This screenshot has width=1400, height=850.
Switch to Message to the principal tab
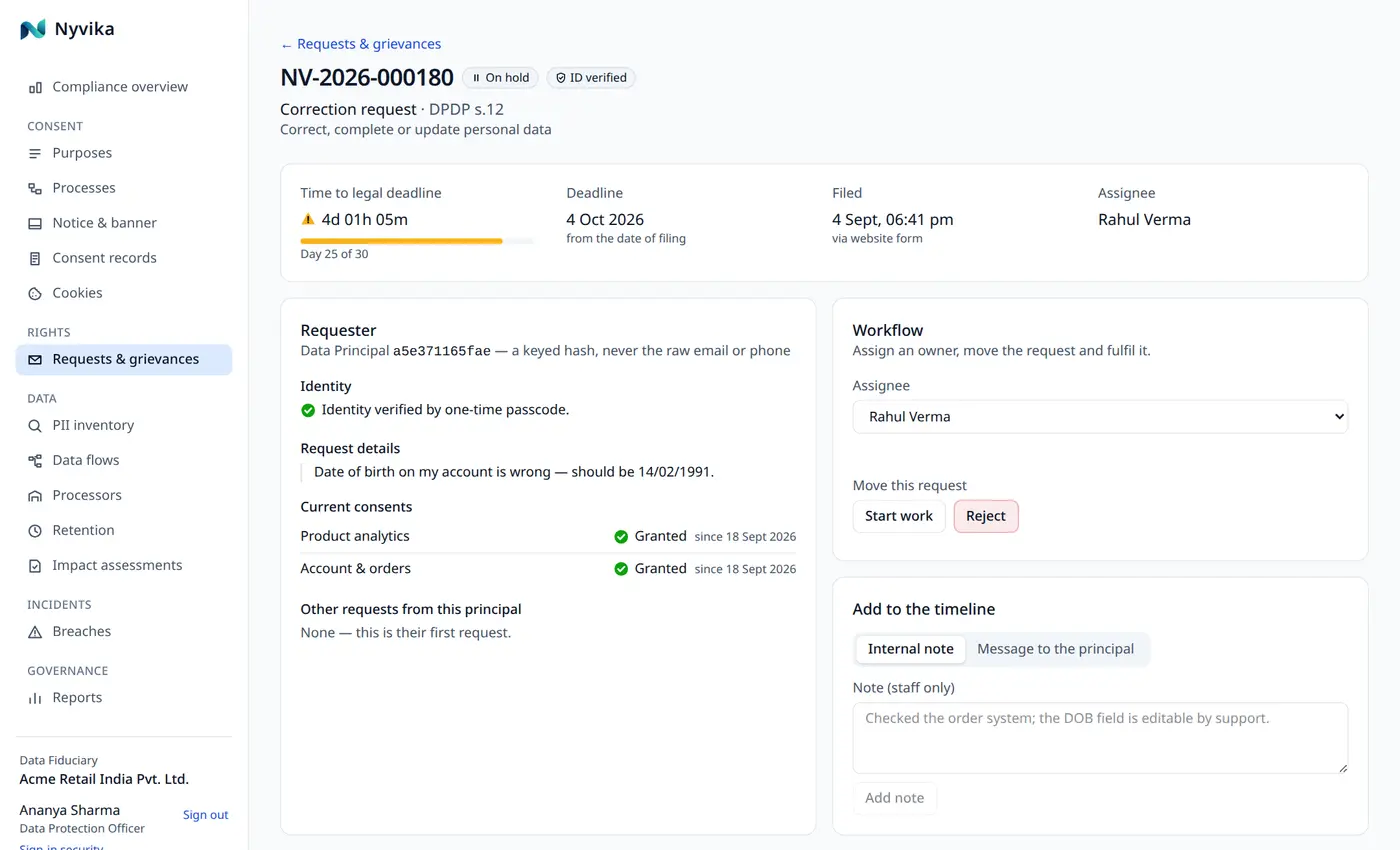pyautogui.click(x=1055, y=649)
